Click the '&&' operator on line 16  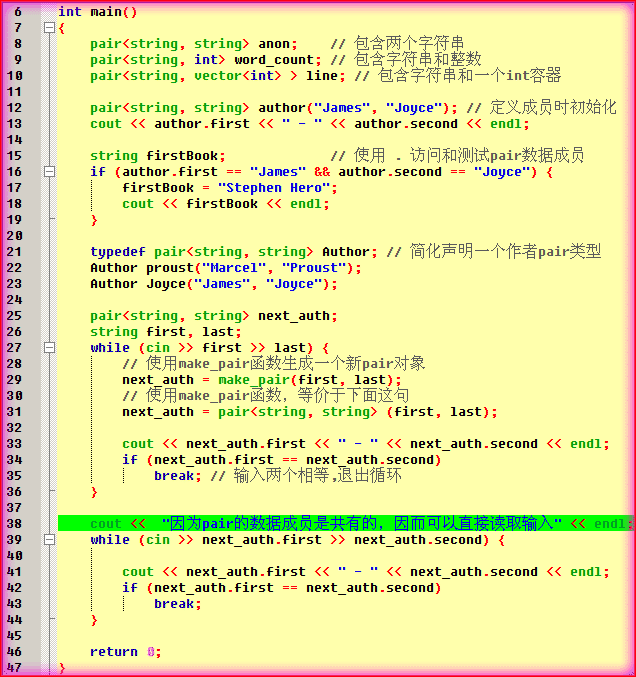pyautogui.click(x=322, y=172)
